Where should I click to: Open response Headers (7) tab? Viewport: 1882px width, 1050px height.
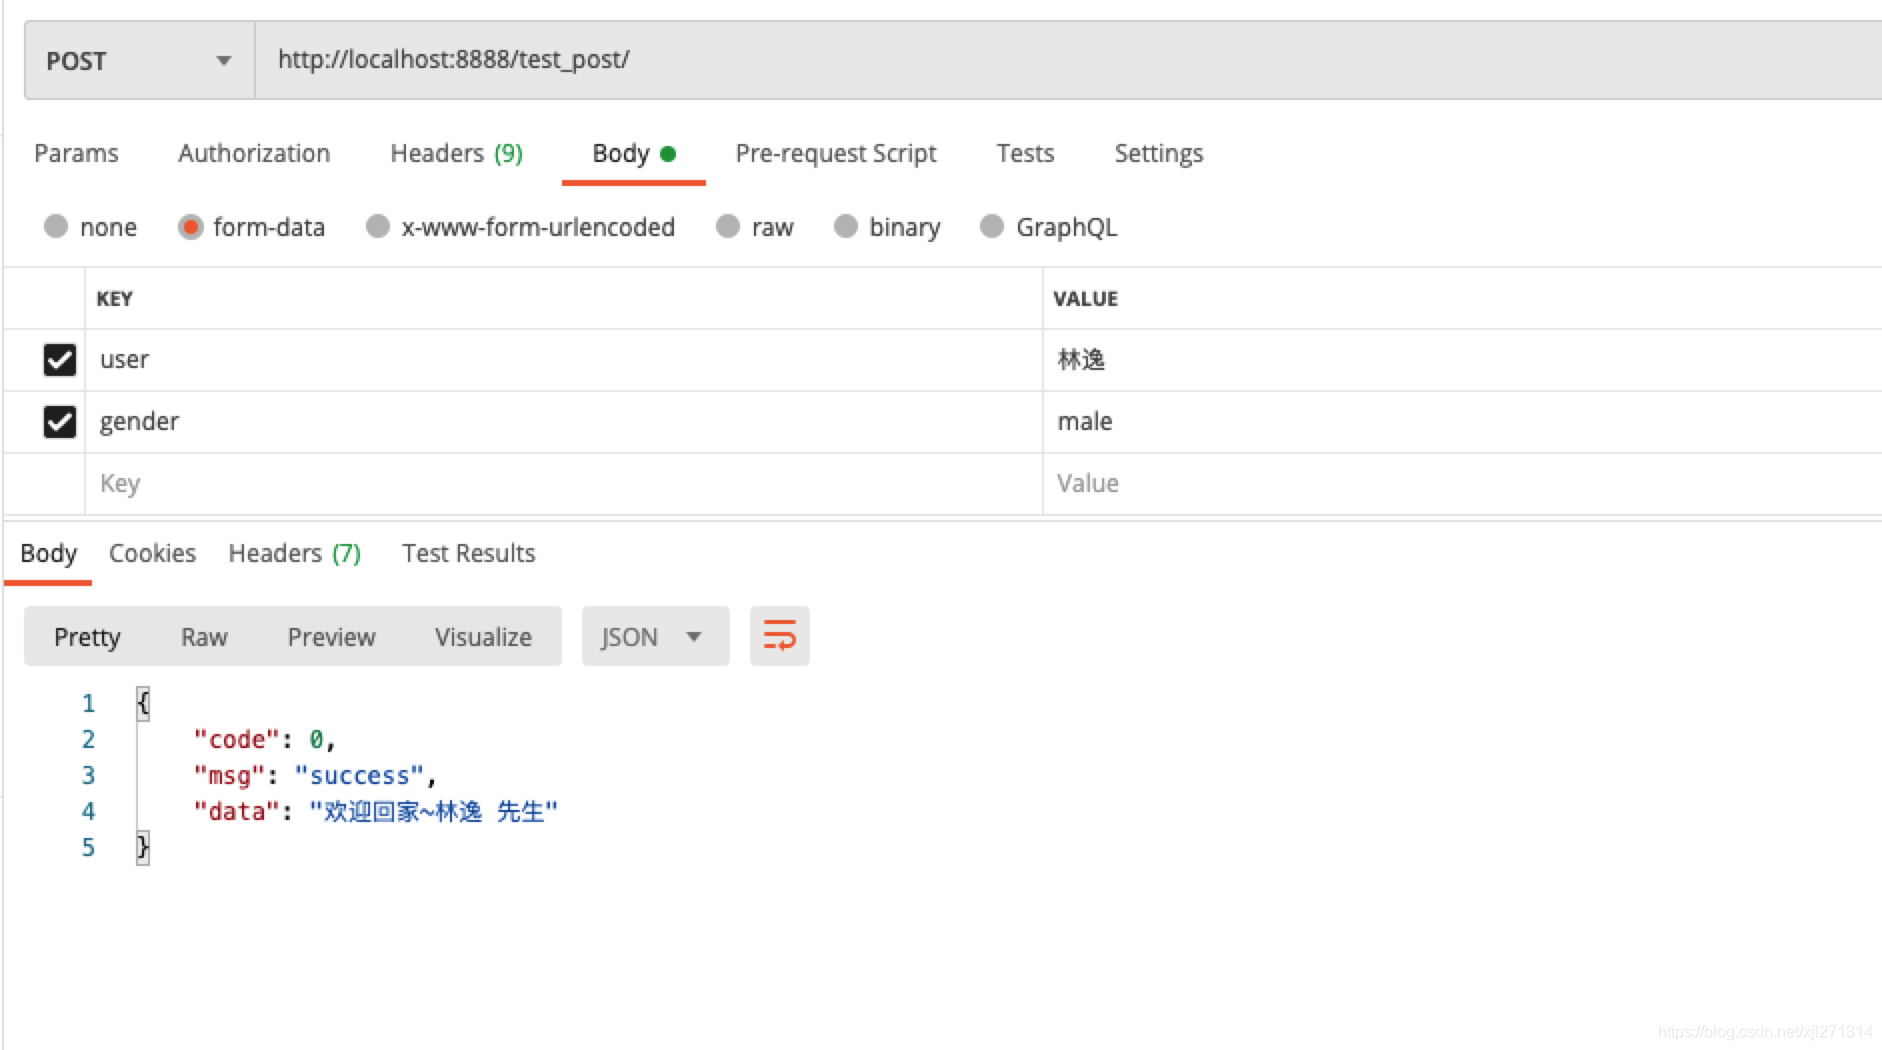pyautogui.click(x=294, y=553)
